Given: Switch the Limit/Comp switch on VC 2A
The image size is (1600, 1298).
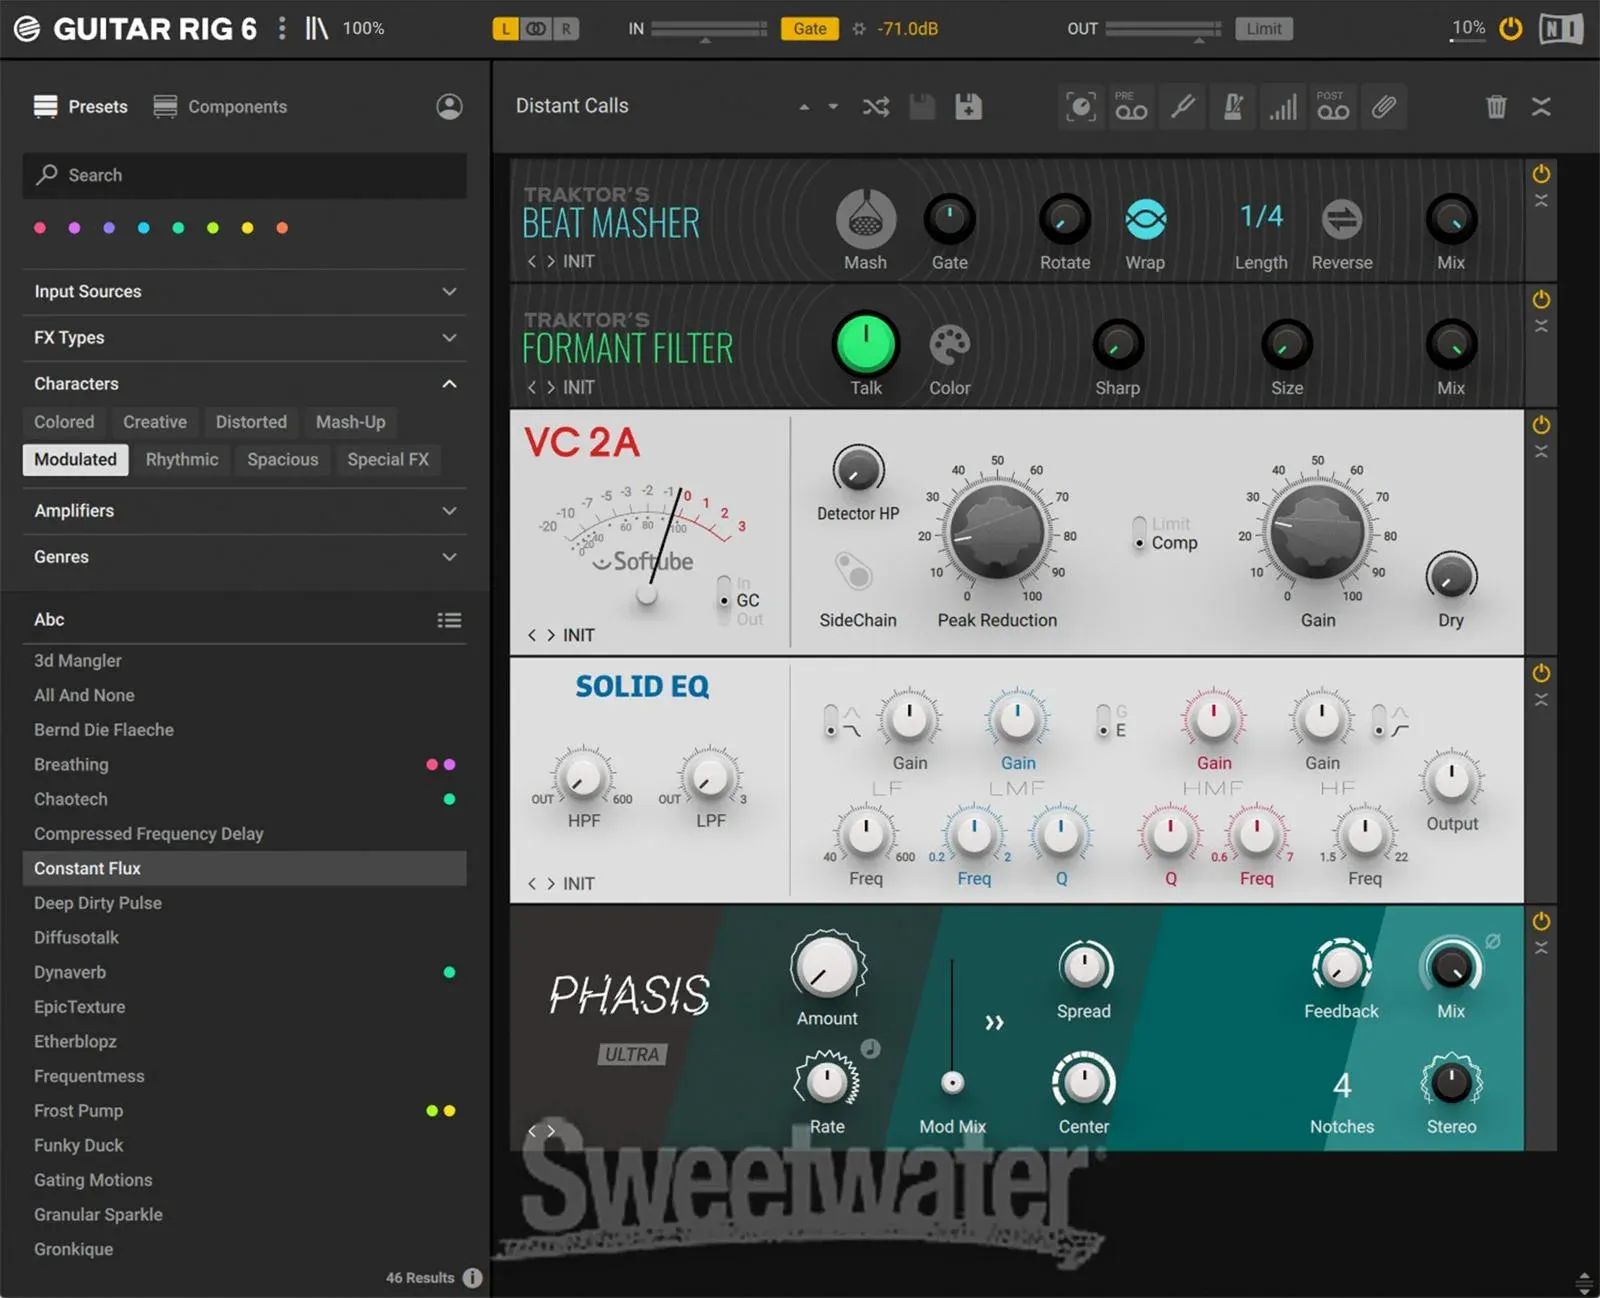Looking at the screenshot, I should pyautogui.click(x=1139, y=533).
